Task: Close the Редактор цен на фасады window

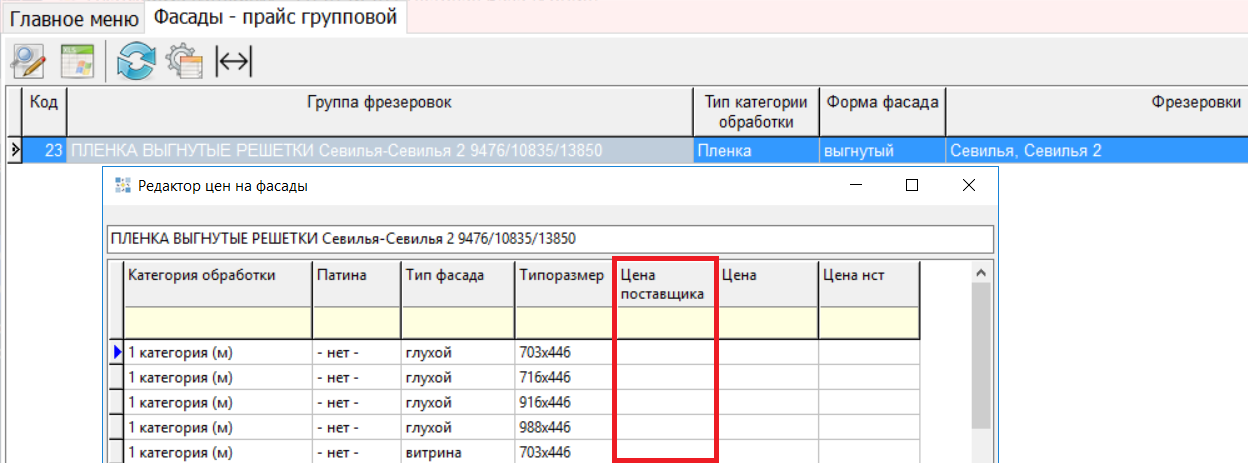Action: click(967, 185)
